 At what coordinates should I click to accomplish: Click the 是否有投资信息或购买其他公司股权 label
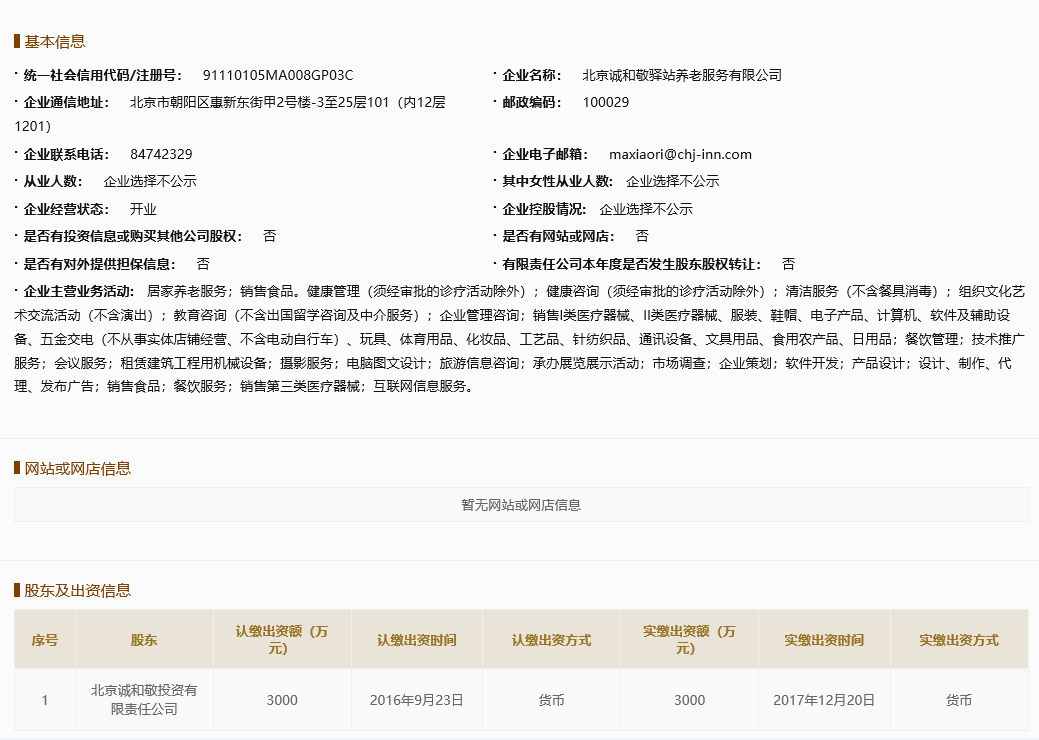(x=133, y=237)
